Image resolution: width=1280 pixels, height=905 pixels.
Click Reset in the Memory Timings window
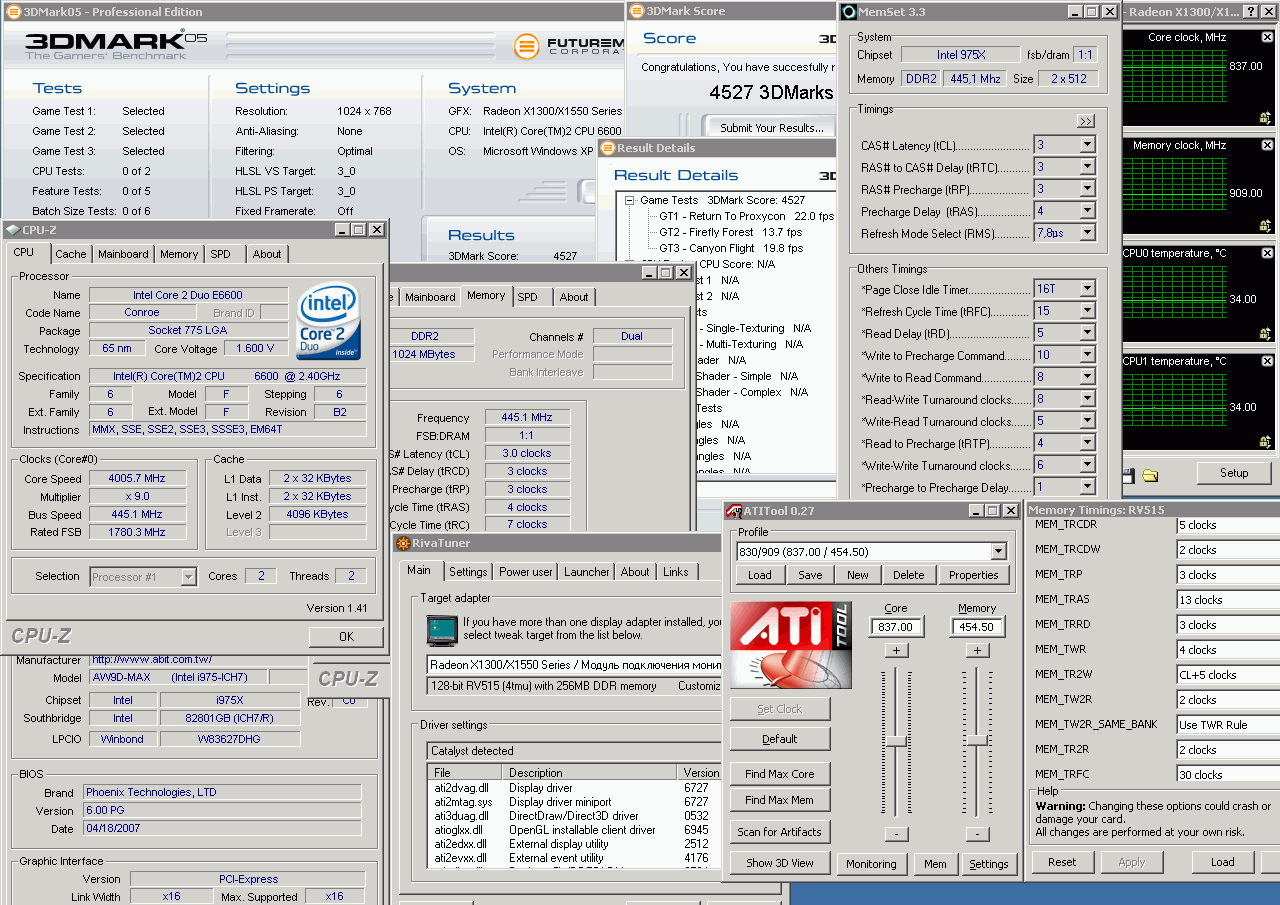coord(1062,862)
